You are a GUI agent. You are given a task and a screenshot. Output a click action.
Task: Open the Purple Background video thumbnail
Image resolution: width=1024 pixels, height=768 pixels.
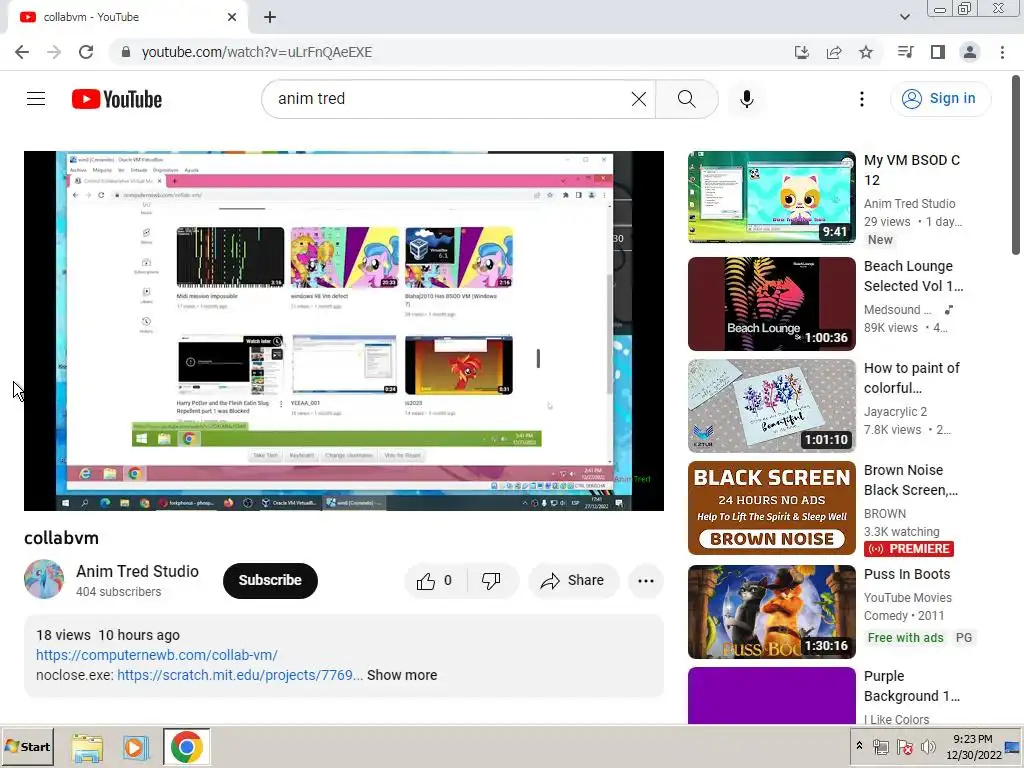(x=771, y=696)
